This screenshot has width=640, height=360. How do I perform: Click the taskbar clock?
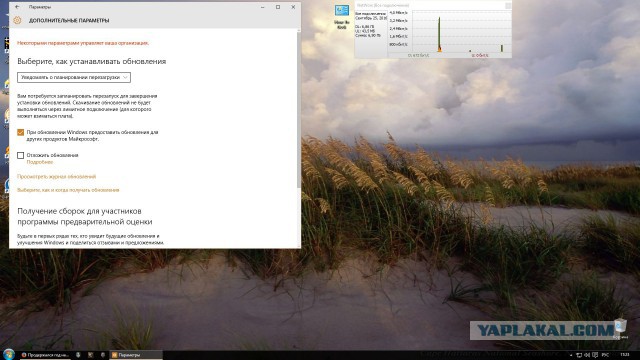coord(624,355)
